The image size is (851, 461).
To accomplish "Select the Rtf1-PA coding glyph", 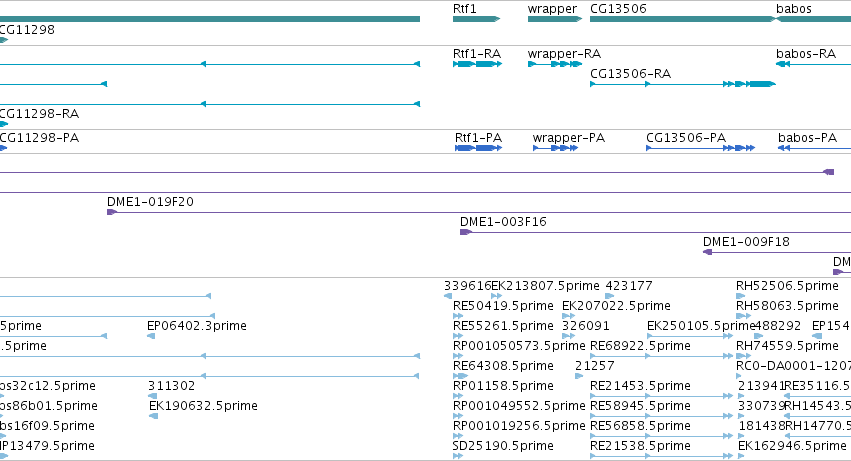I will coord(478,148).
